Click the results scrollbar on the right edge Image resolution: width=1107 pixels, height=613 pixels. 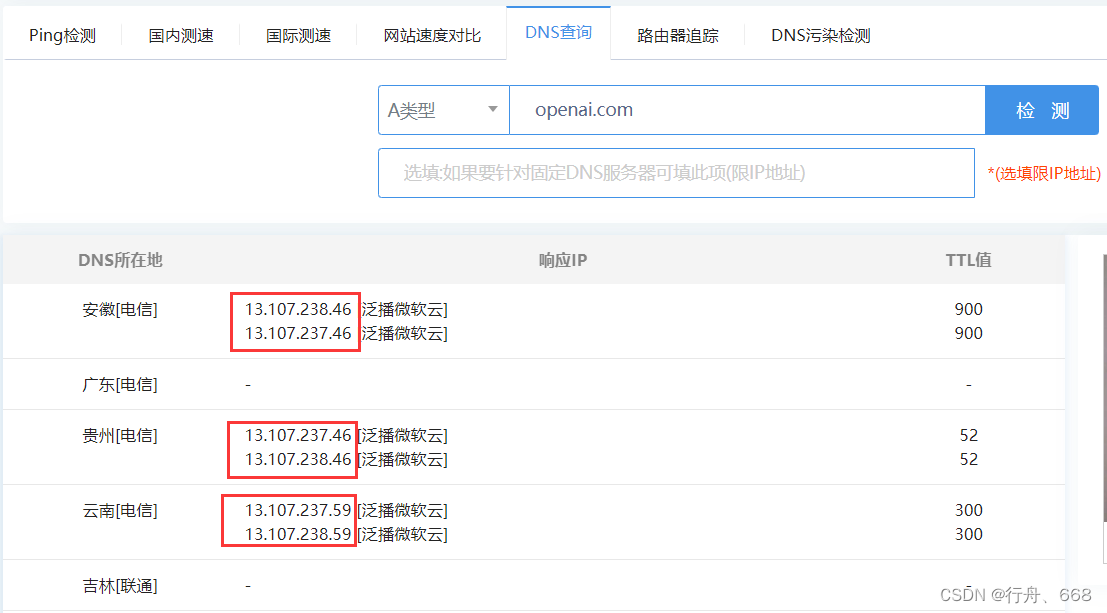pos(1104,388)
